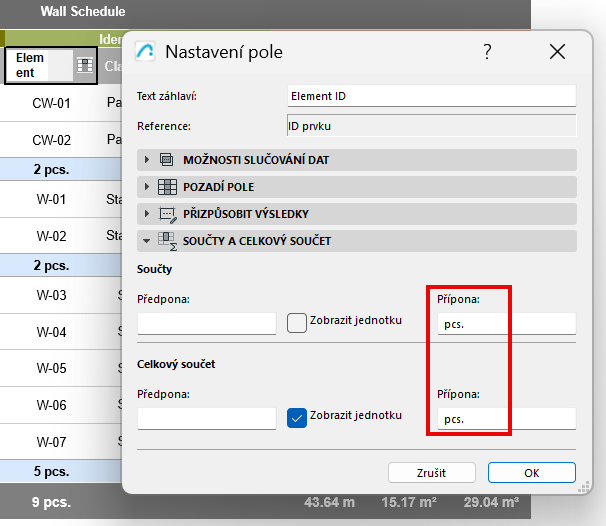Viewport: 606px width, 526px height.
Task: Expand the Pozadí pole section
Action: pos(146,187)
